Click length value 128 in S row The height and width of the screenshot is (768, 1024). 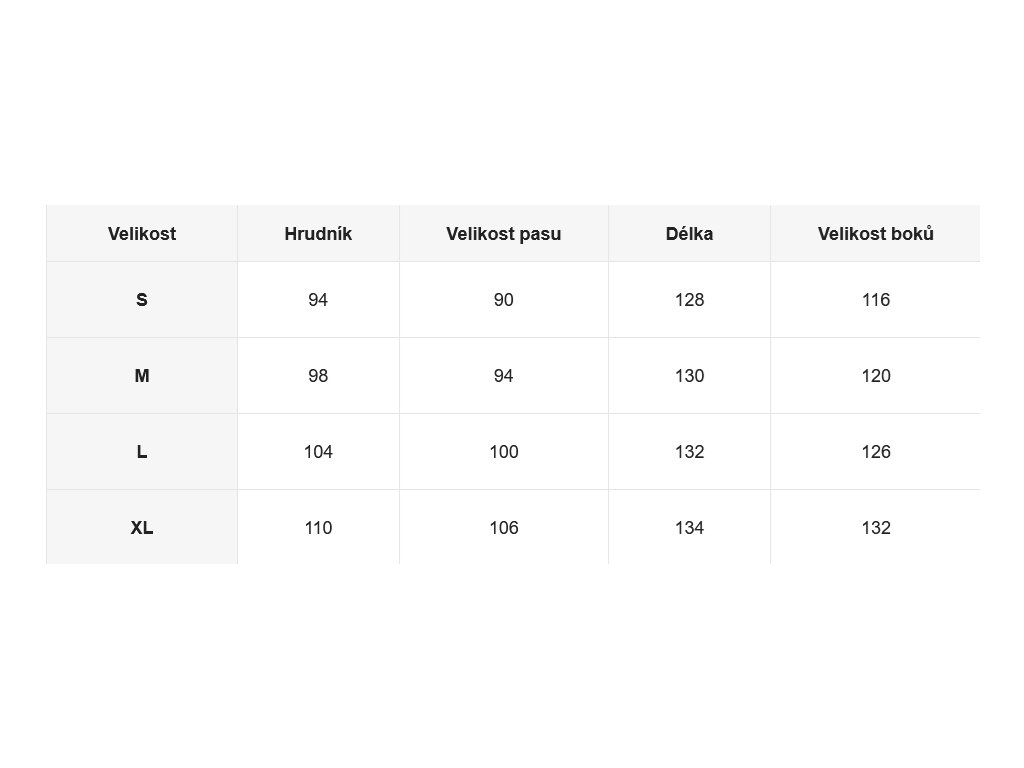[689, 300]
